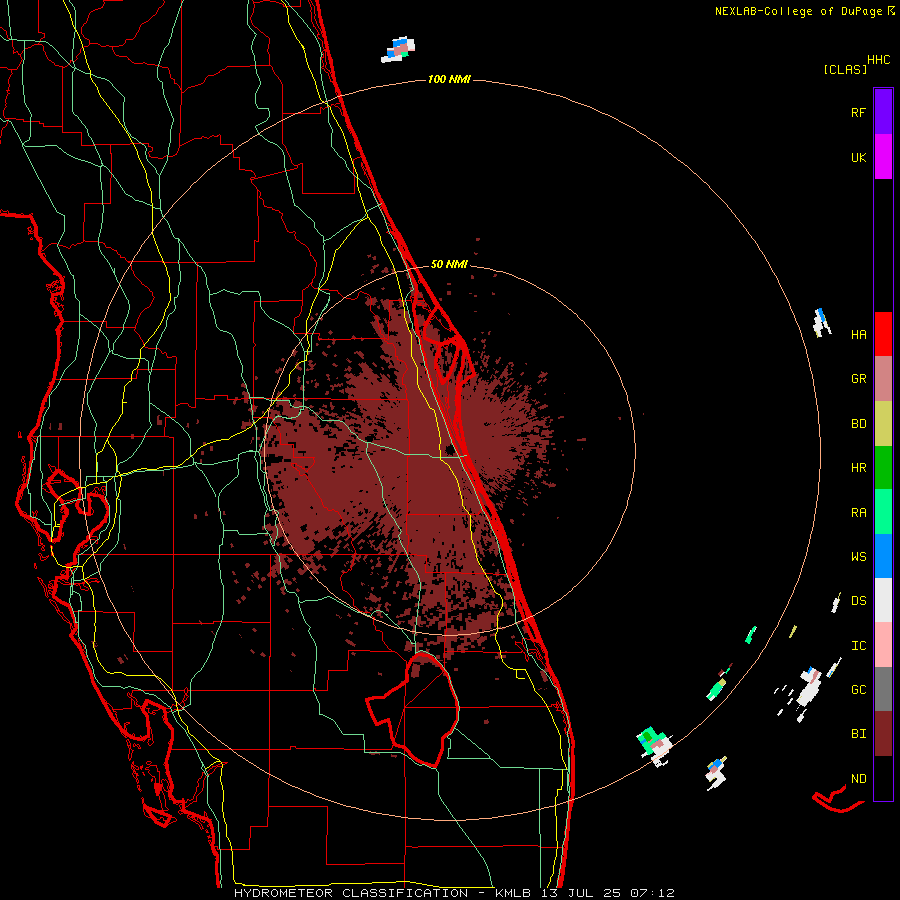This screenshot has width=900, height=900.
Task: Click the ND black legend swatch
Action: (883, 778)
